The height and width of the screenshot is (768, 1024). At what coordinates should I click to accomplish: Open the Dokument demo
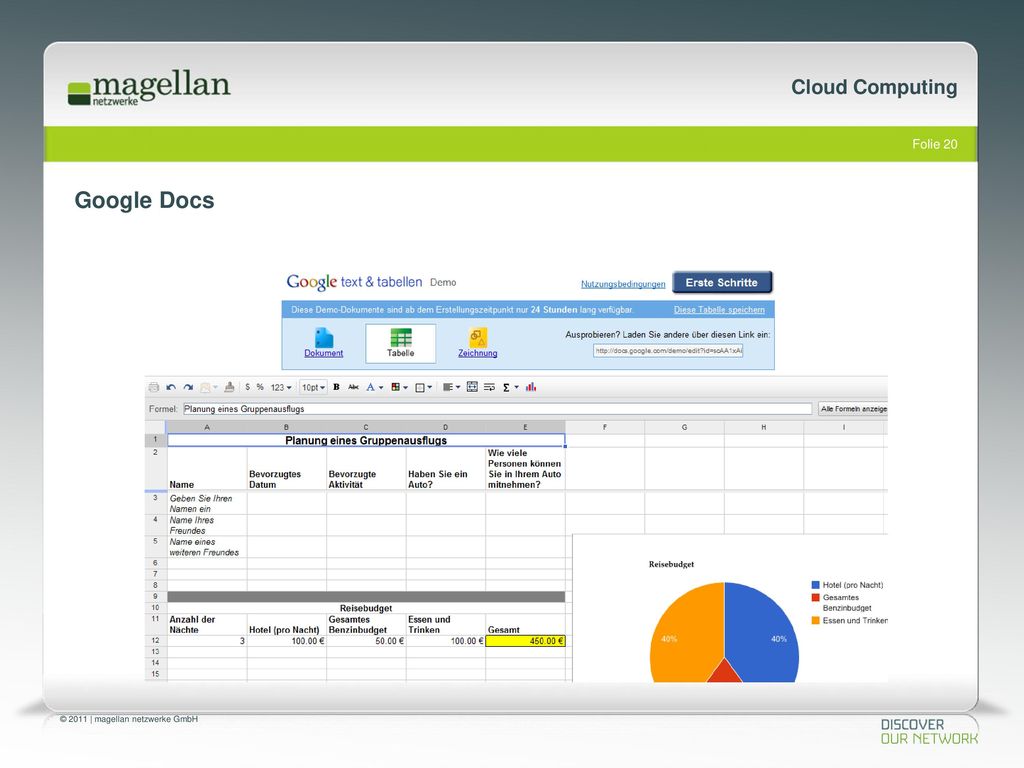point(323,343)
